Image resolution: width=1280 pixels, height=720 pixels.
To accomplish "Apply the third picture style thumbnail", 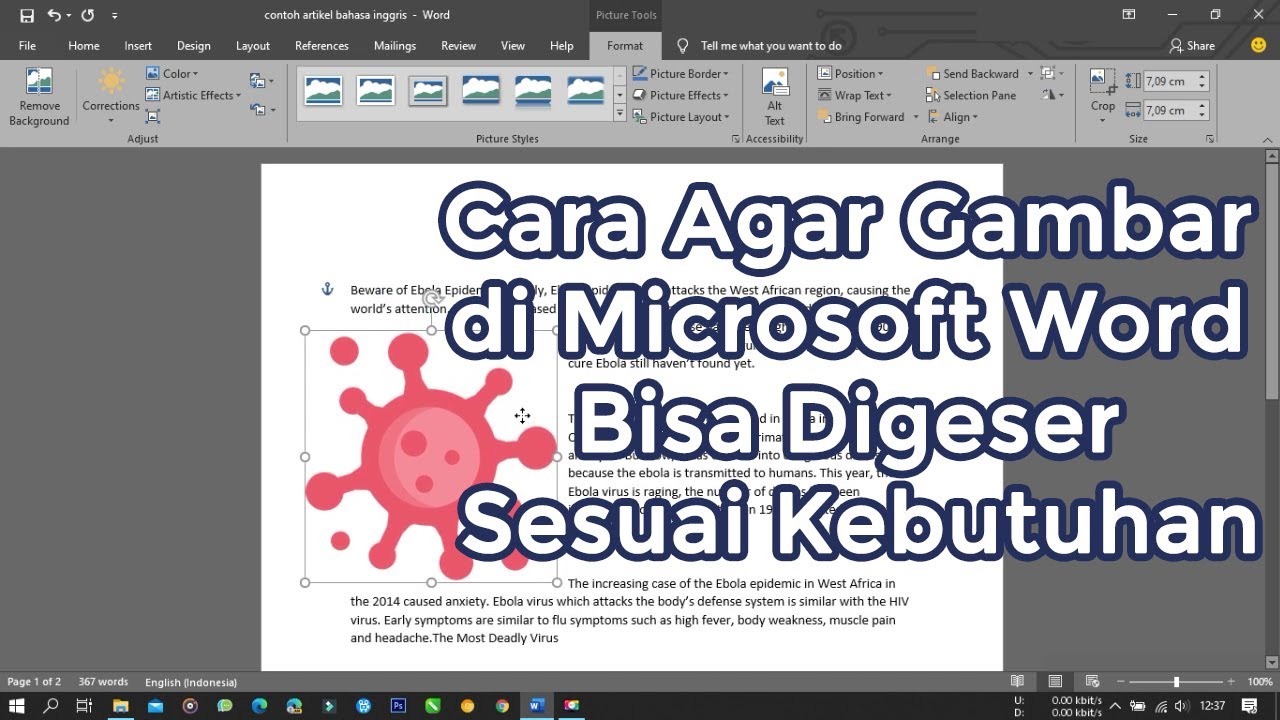I will [x=428, y=91].
